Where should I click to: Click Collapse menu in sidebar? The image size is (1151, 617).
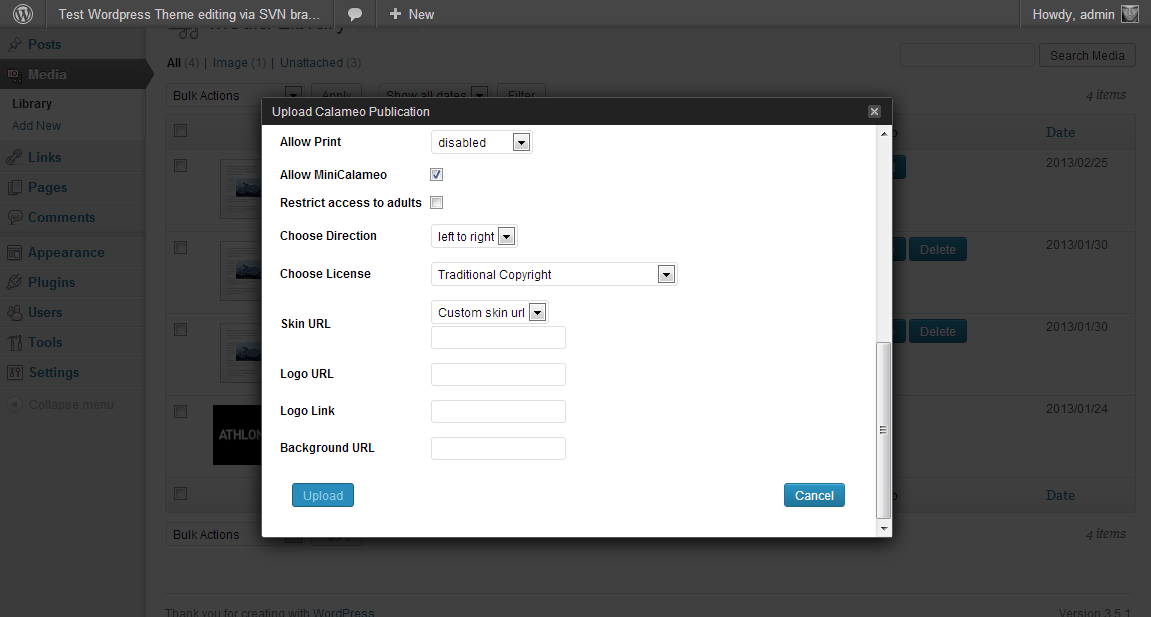pos(70,404)
